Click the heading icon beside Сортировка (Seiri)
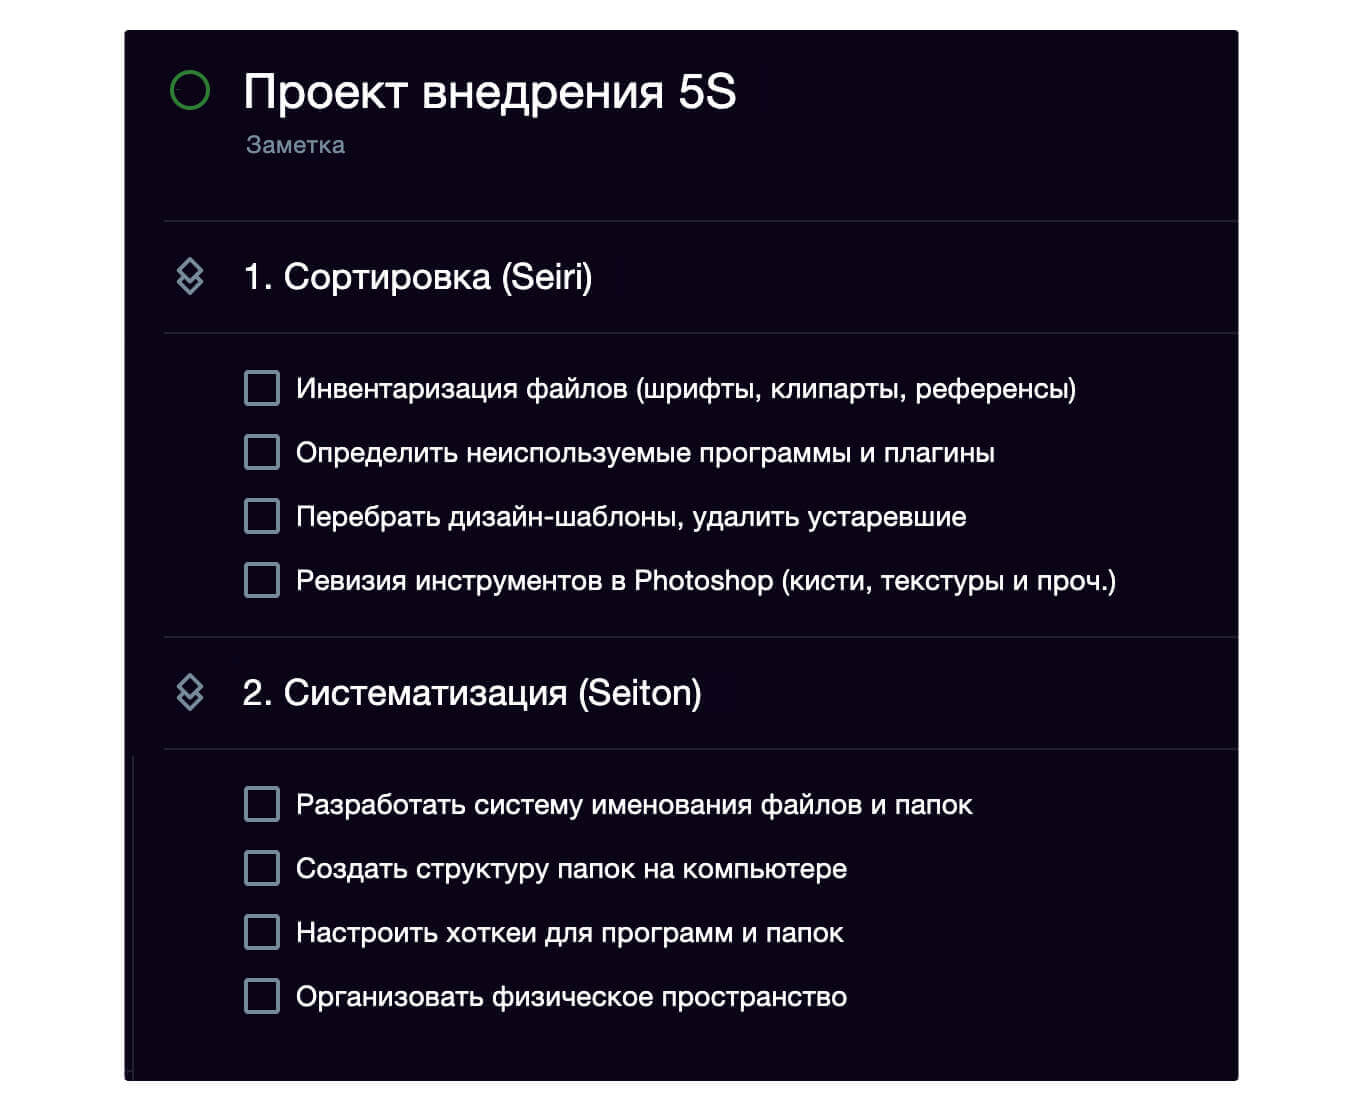Screen dimensions: 1363x1111 click(x=190, y=277)
